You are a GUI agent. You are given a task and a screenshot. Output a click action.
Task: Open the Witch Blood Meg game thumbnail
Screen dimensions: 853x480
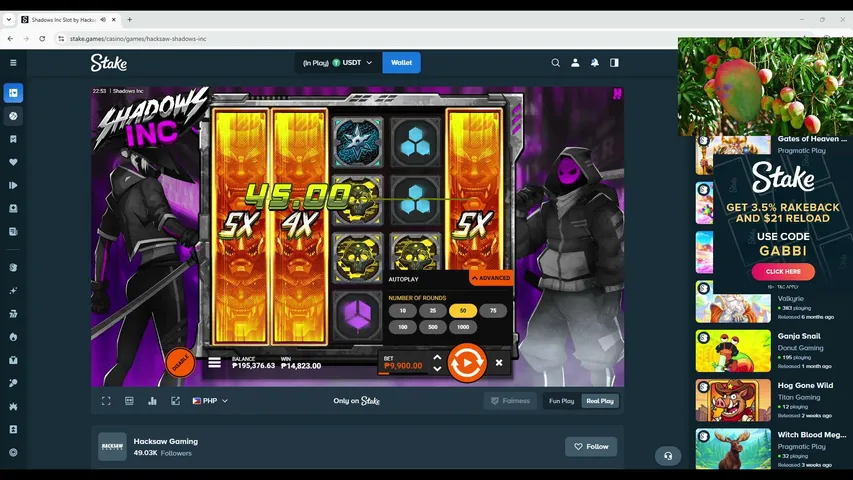(733, 449)
